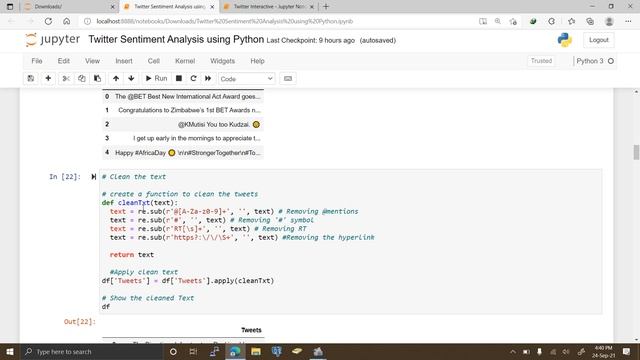Open the Help menu

coord(258,61)
